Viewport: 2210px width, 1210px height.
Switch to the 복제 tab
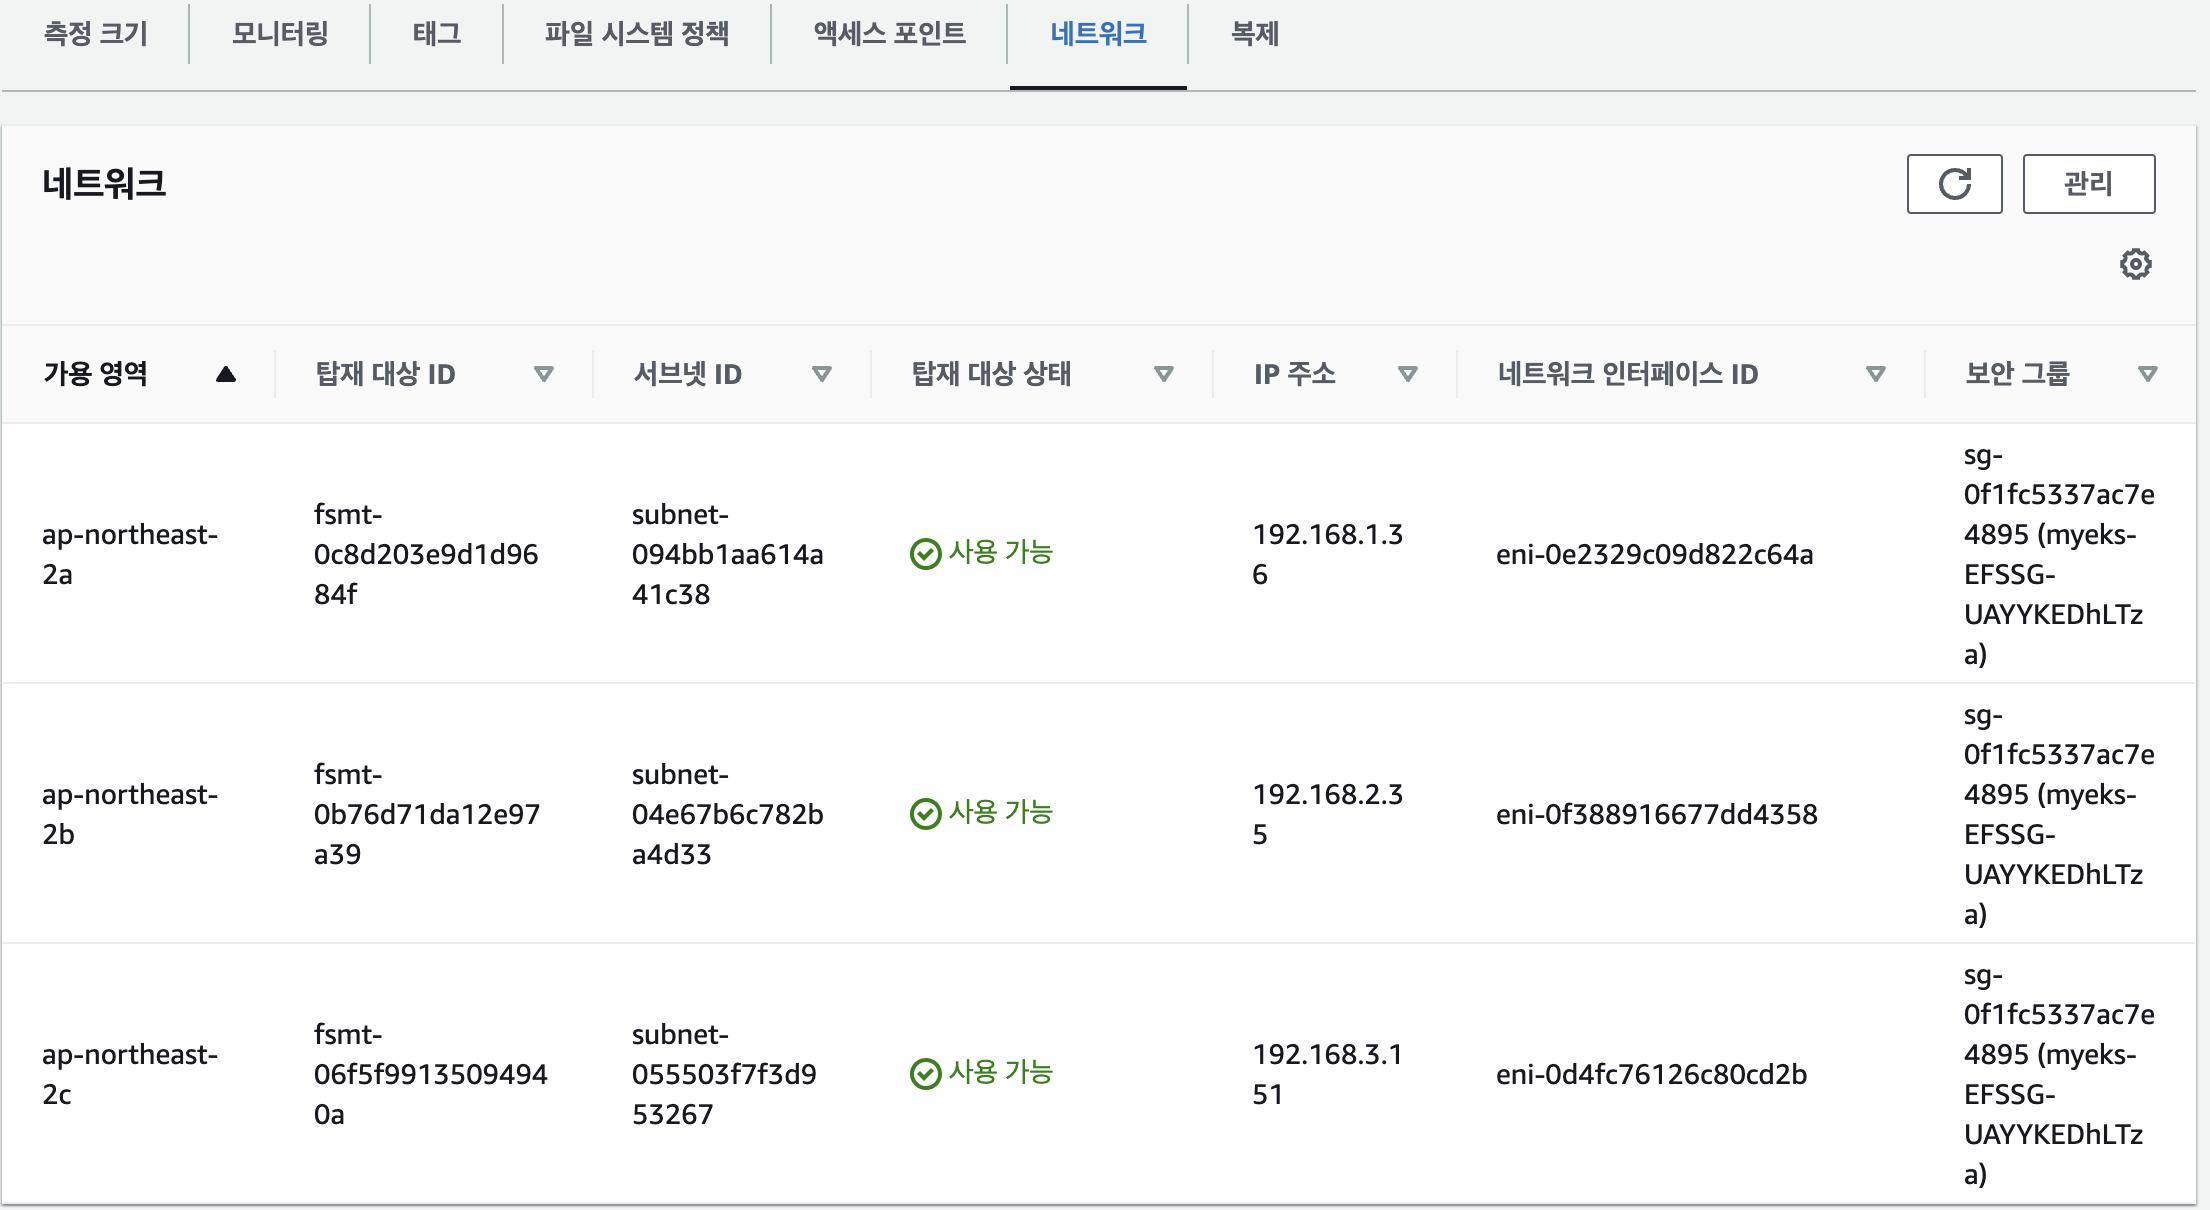(x=1254, y=34)
